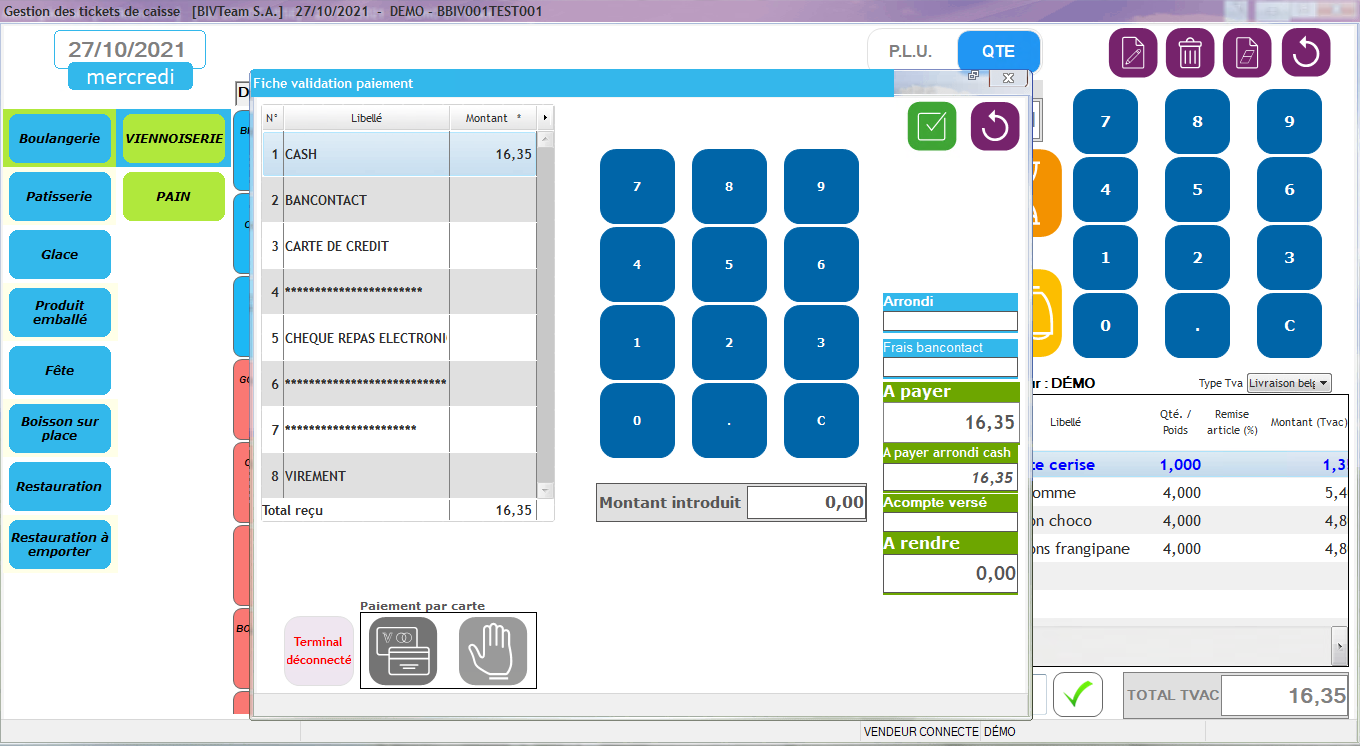
Task: Expand payment table column arrow
Action: pyautogui.click(x=545, y=118)
